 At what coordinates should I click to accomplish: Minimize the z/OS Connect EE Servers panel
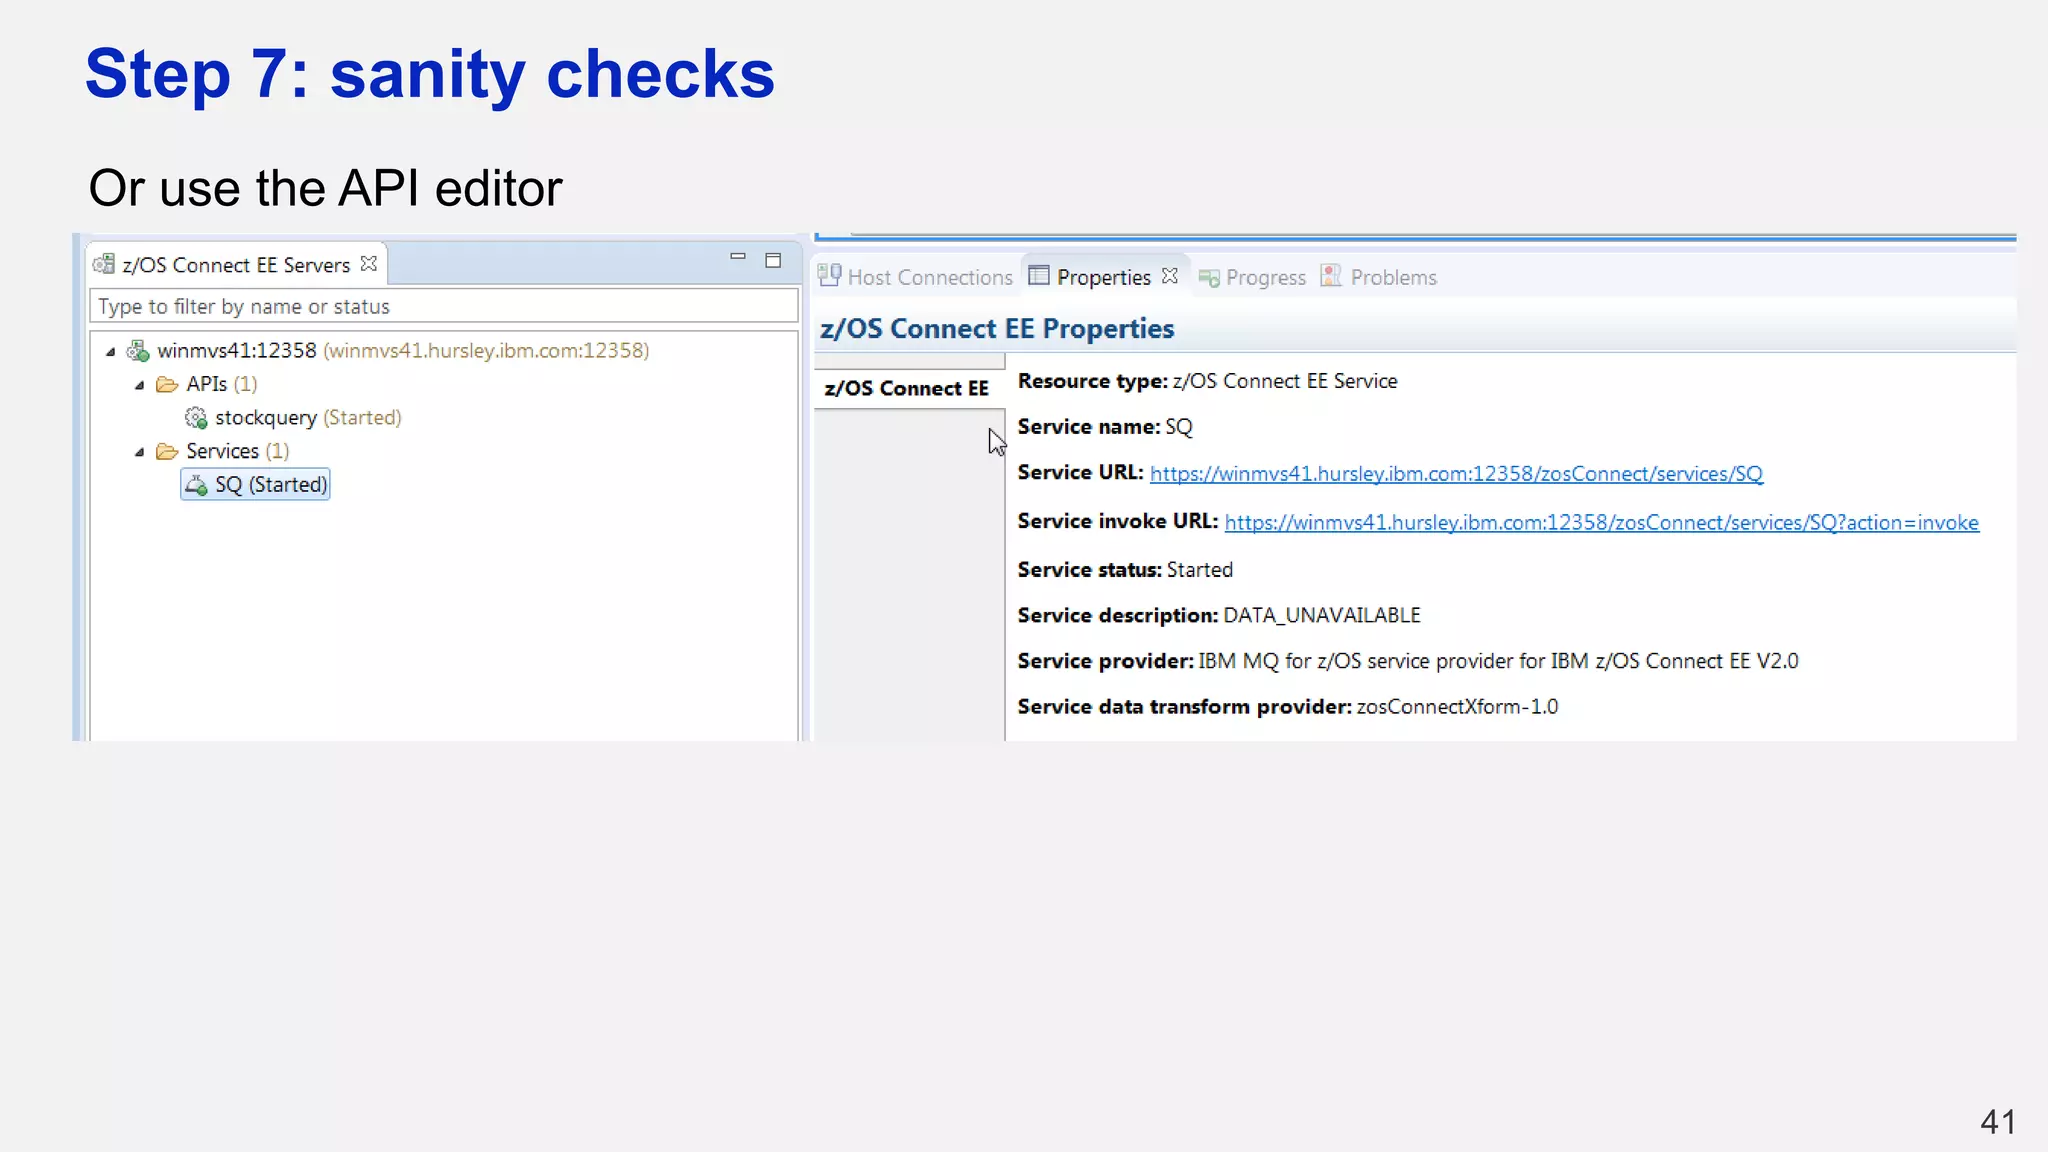tap(738, 257)
